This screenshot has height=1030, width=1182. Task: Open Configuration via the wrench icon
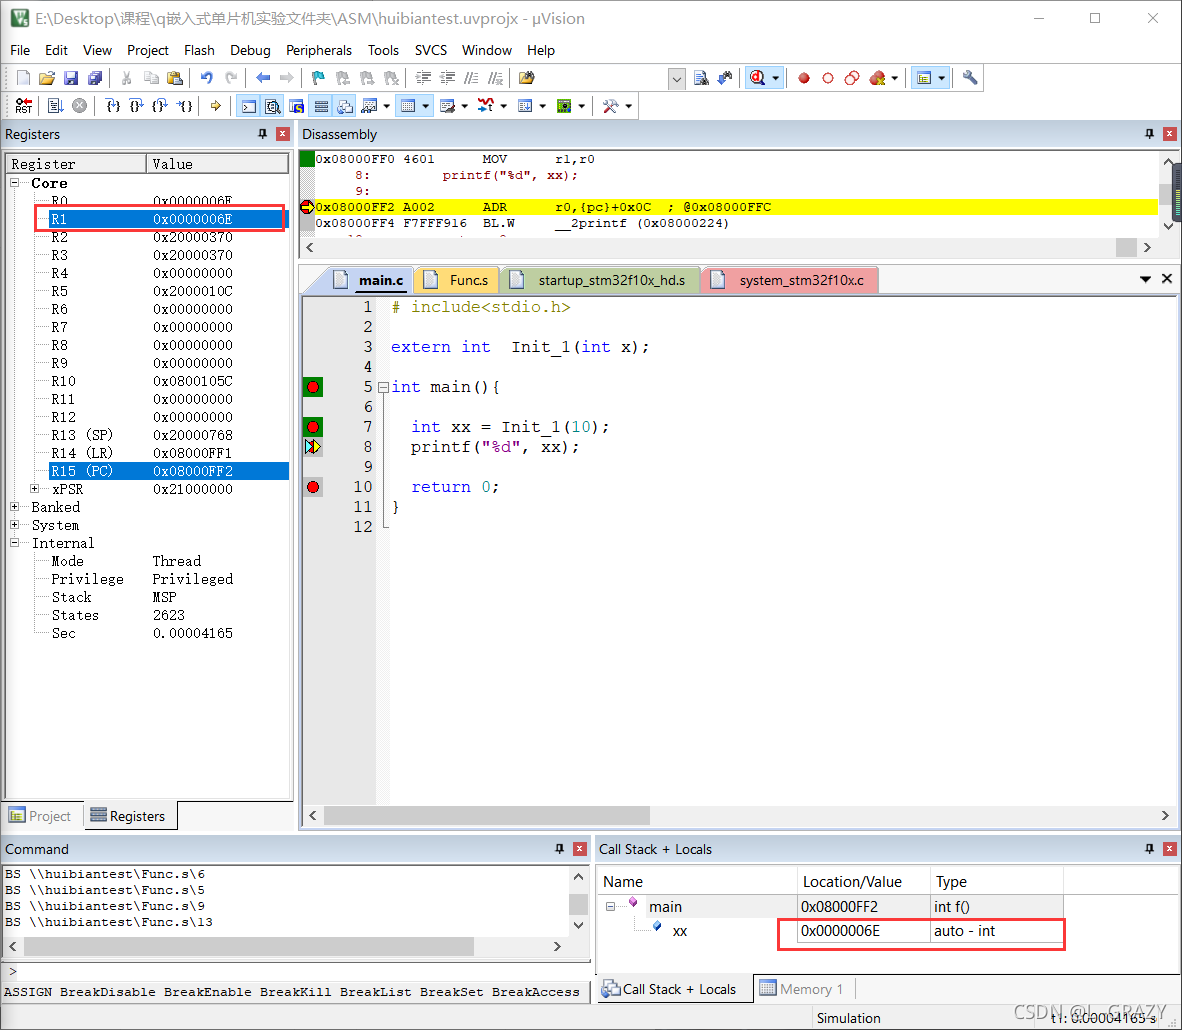(970, 78)
